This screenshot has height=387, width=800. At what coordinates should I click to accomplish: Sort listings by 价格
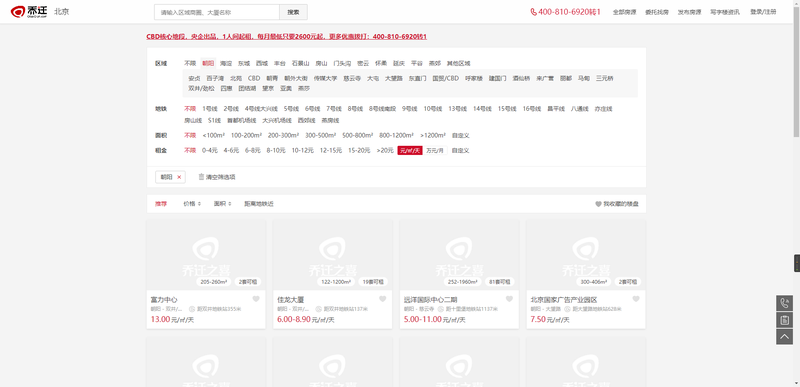coord(192,204)
